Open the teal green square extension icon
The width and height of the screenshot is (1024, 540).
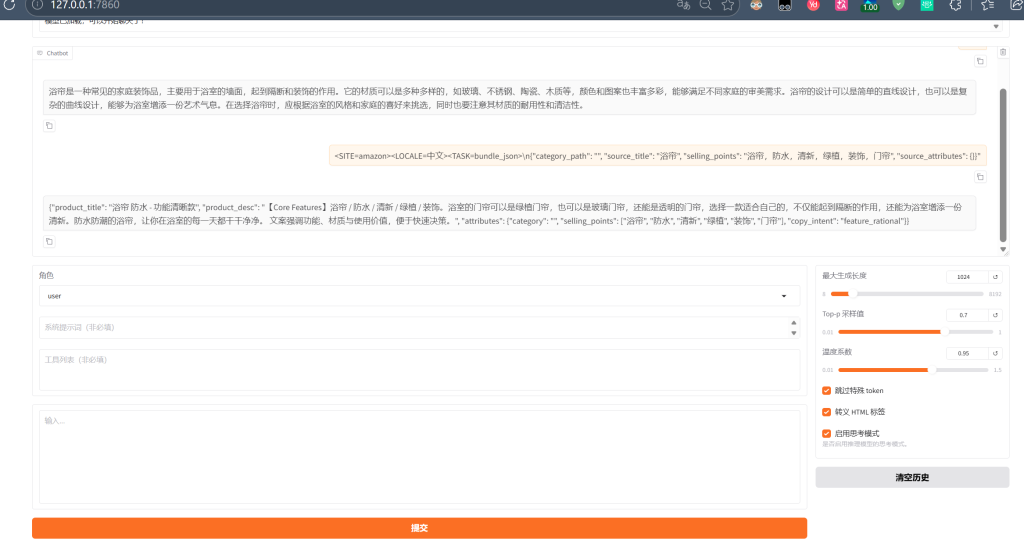coord(927,5)
